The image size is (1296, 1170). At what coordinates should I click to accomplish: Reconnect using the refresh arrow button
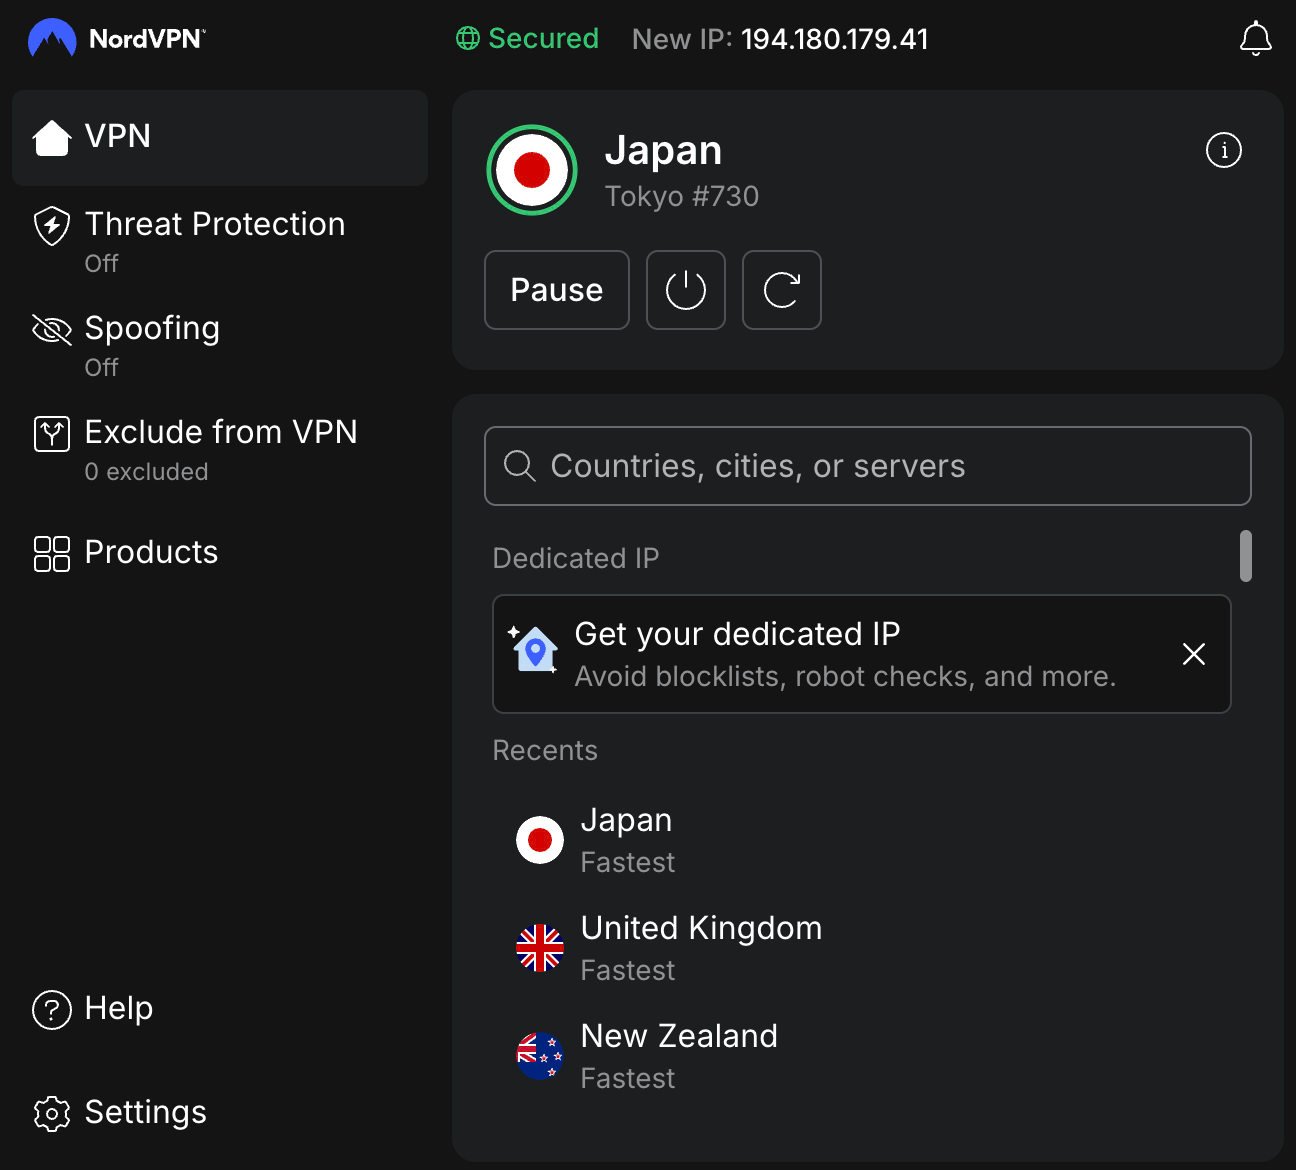pos(782,290)
